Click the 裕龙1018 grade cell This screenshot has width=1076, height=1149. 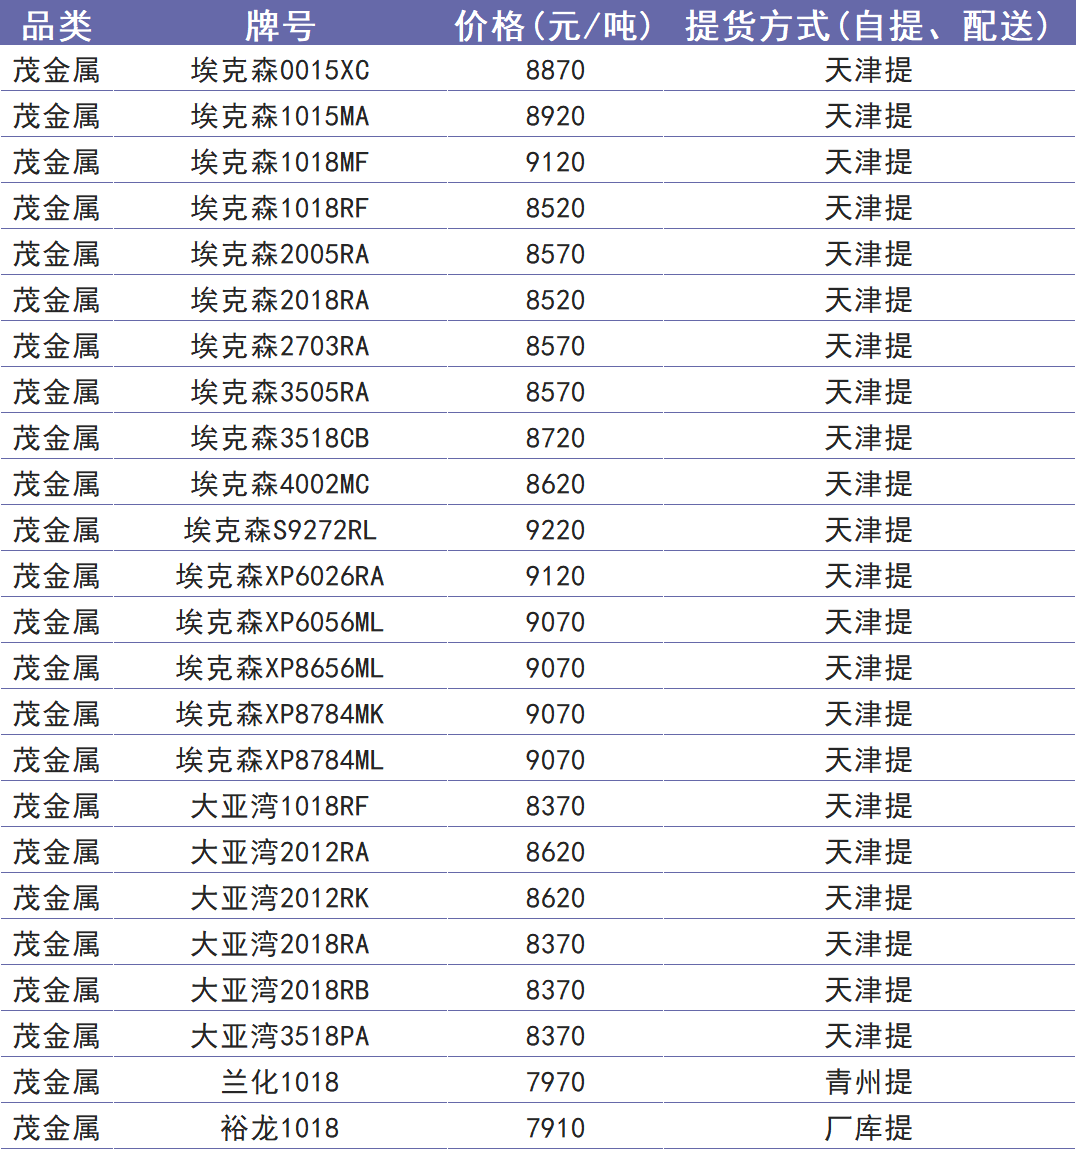280,1129
